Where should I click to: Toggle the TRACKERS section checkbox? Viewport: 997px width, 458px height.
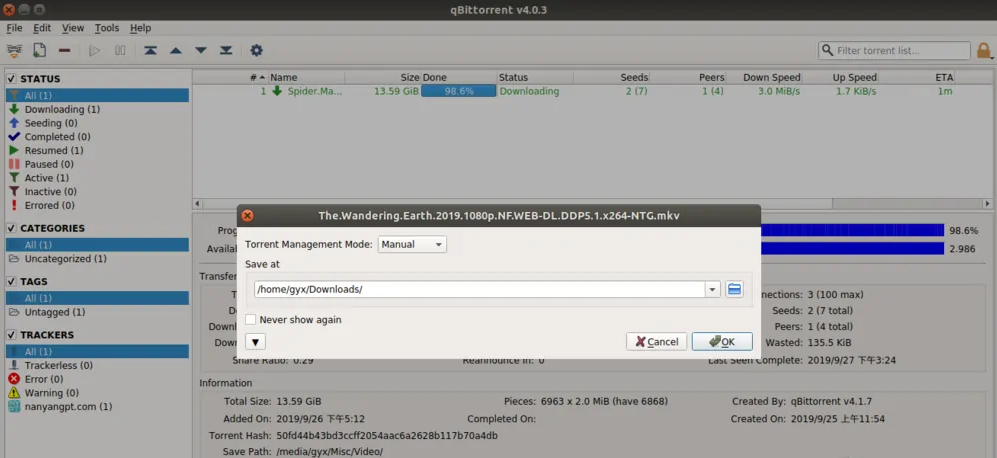[11, 335]
